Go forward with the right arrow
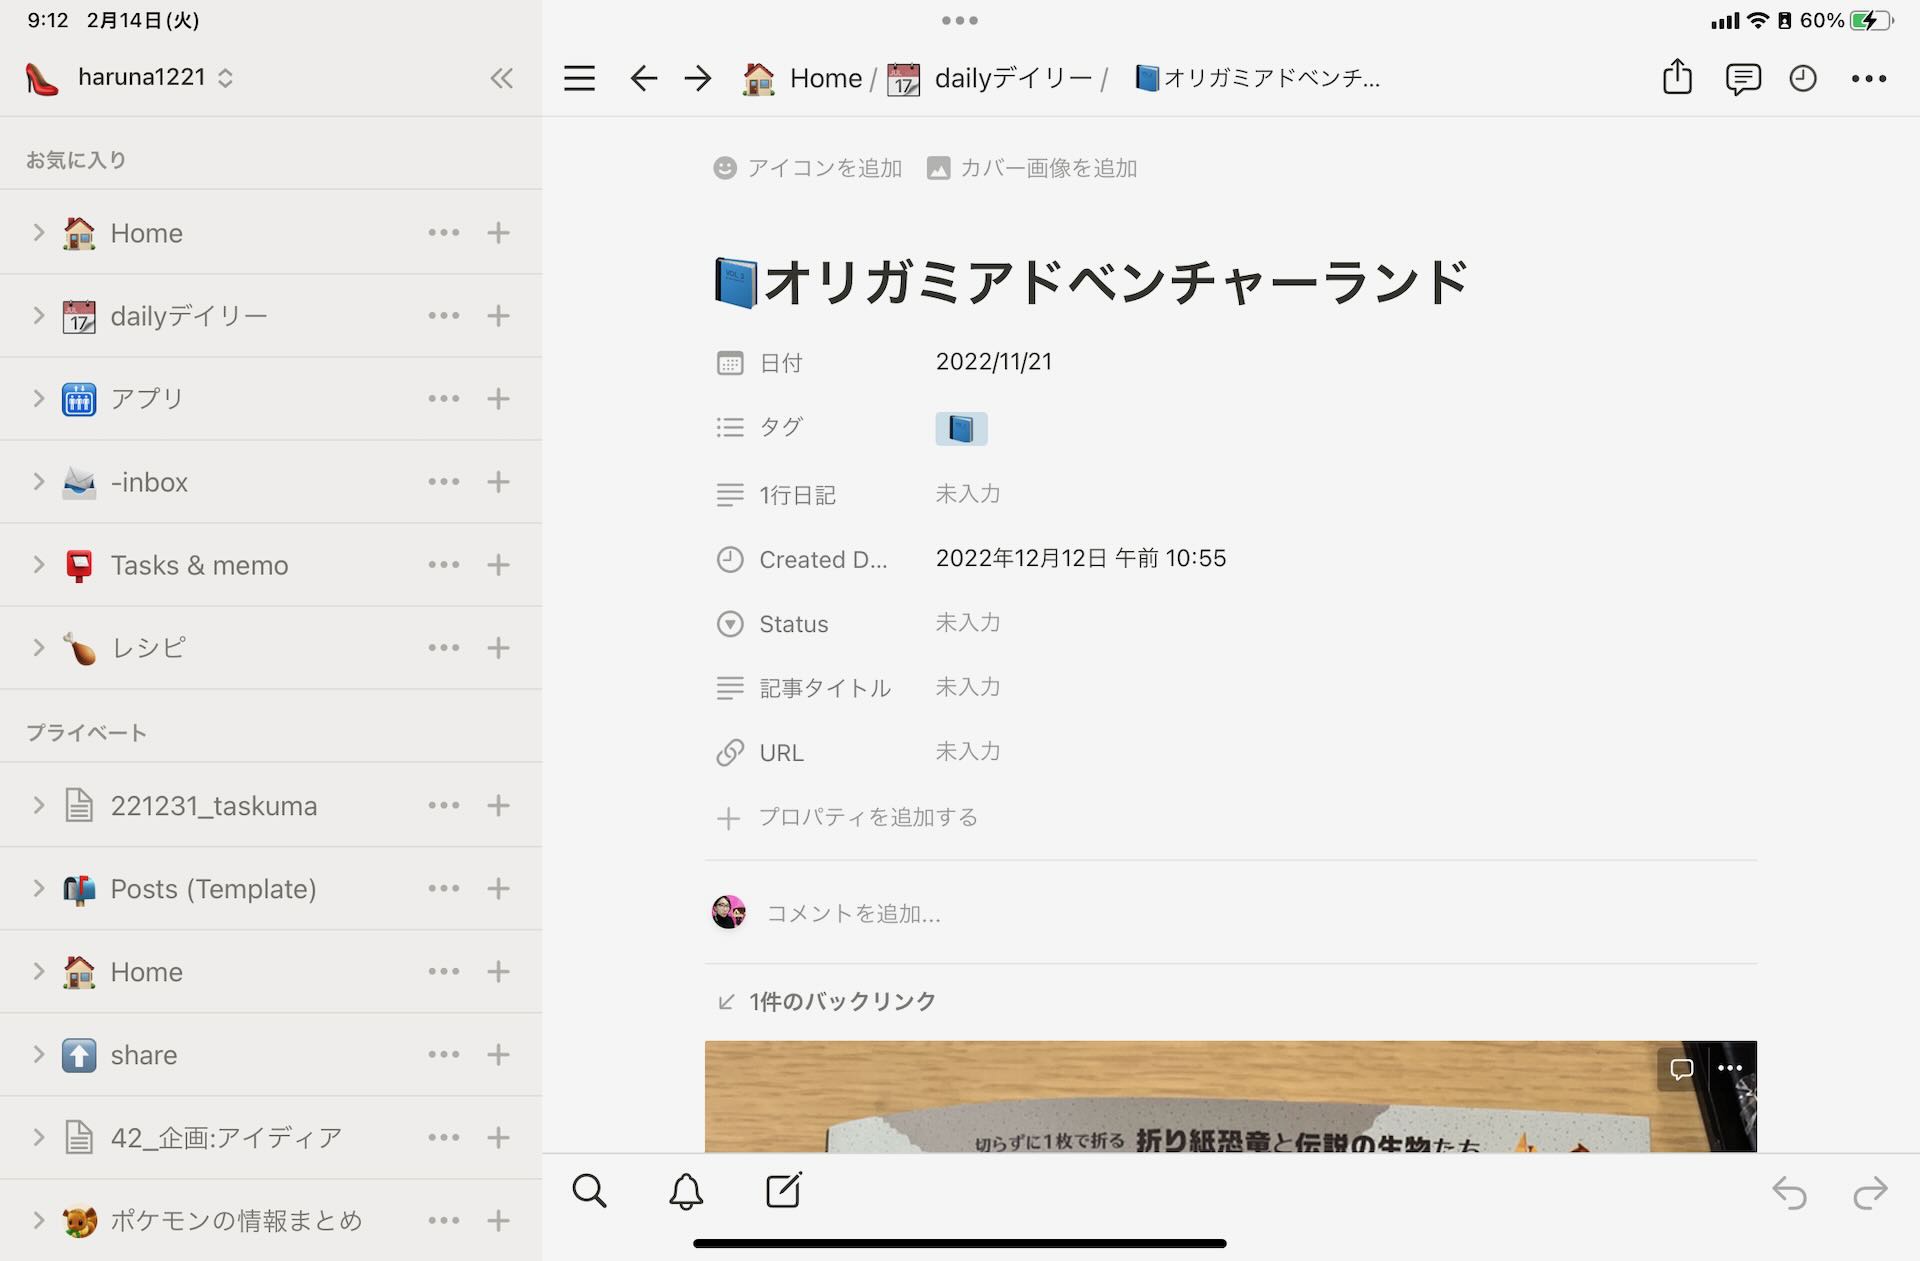This screenshot has width=1920, height=1261. tap(698, 78)
